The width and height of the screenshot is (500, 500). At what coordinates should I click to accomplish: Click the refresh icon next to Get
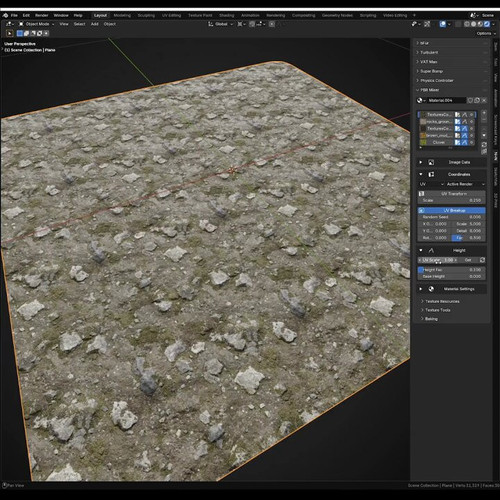click(x=482, y=260)
